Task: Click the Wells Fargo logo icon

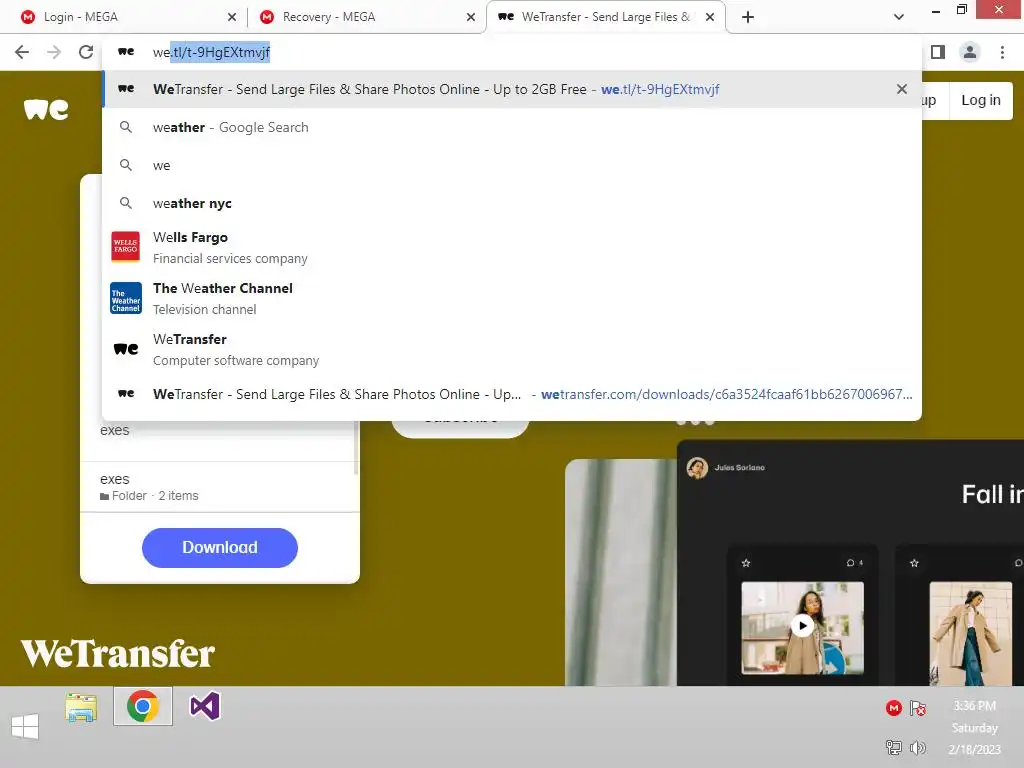Action: tap(125, 247)
